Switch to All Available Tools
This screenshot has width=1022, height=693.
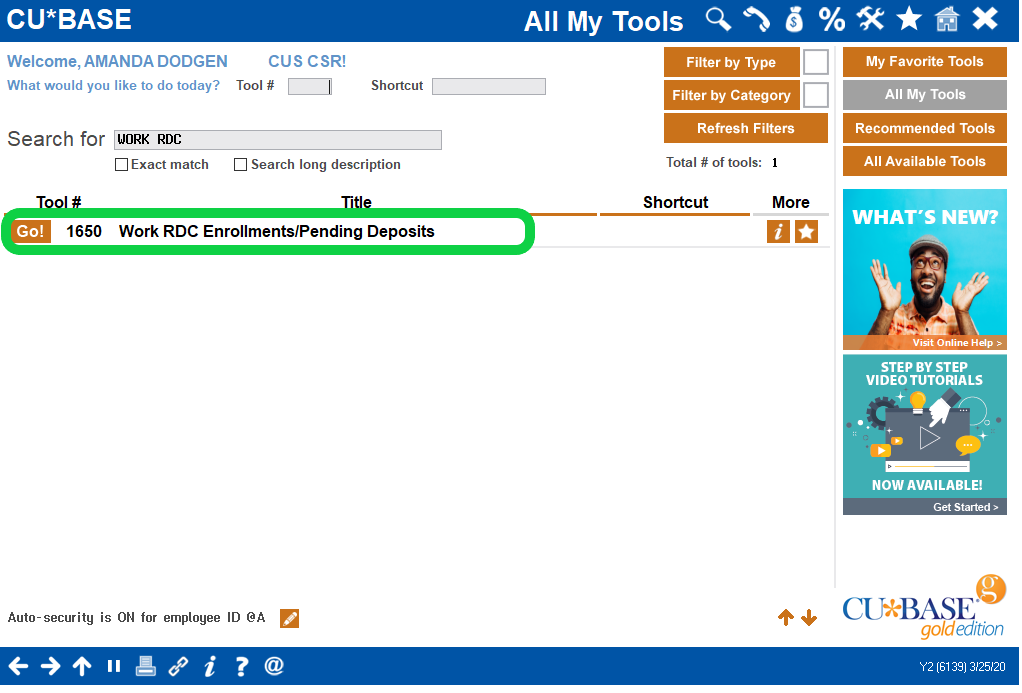click(924, 161)
